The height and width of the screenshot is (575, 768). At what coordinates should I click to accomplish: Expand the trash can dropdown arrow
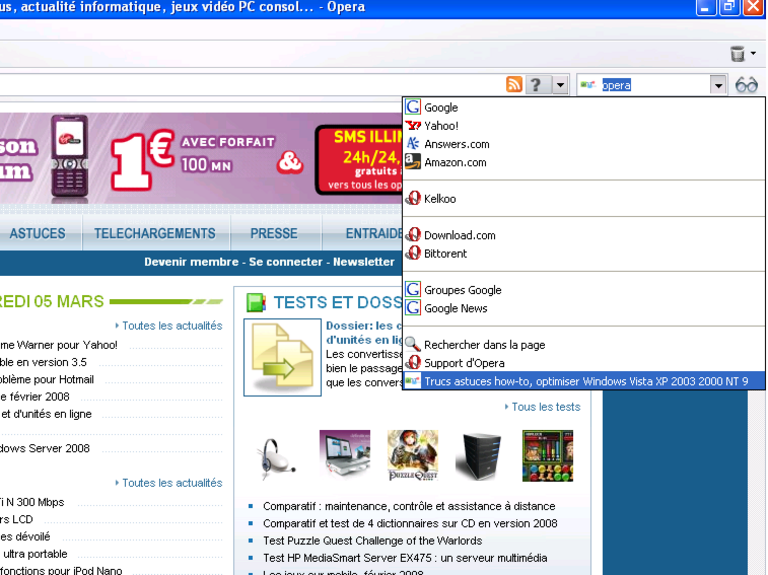coord(753,53)
